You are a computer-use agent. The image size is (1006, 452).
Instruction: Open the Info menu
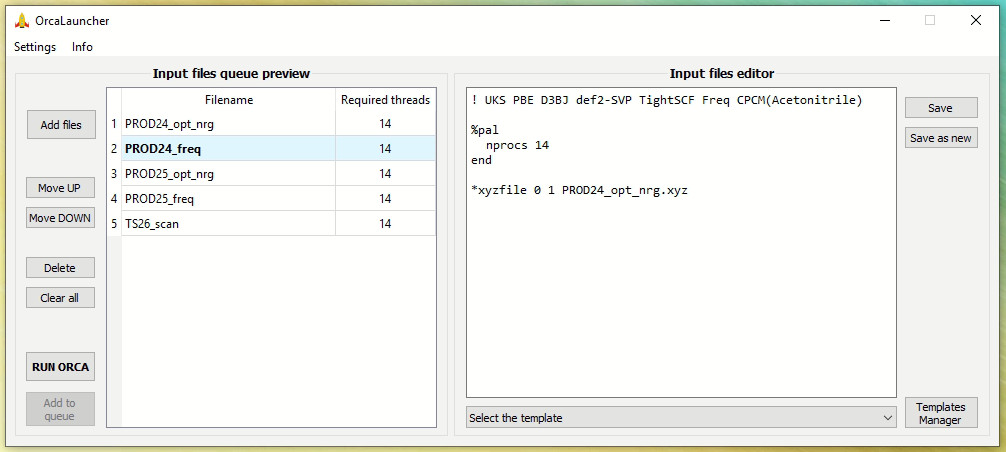pos(82,47)
